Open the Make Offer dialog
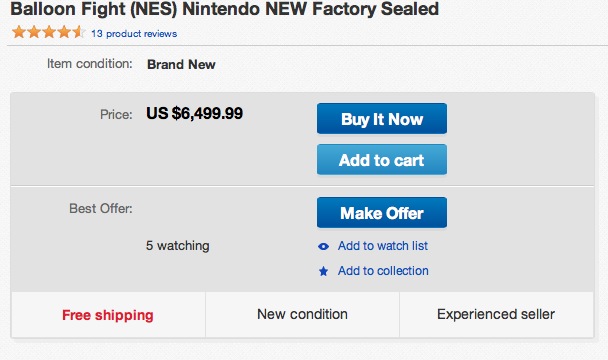Viewport: 608px width, 360px height. (x=382, y=213)
